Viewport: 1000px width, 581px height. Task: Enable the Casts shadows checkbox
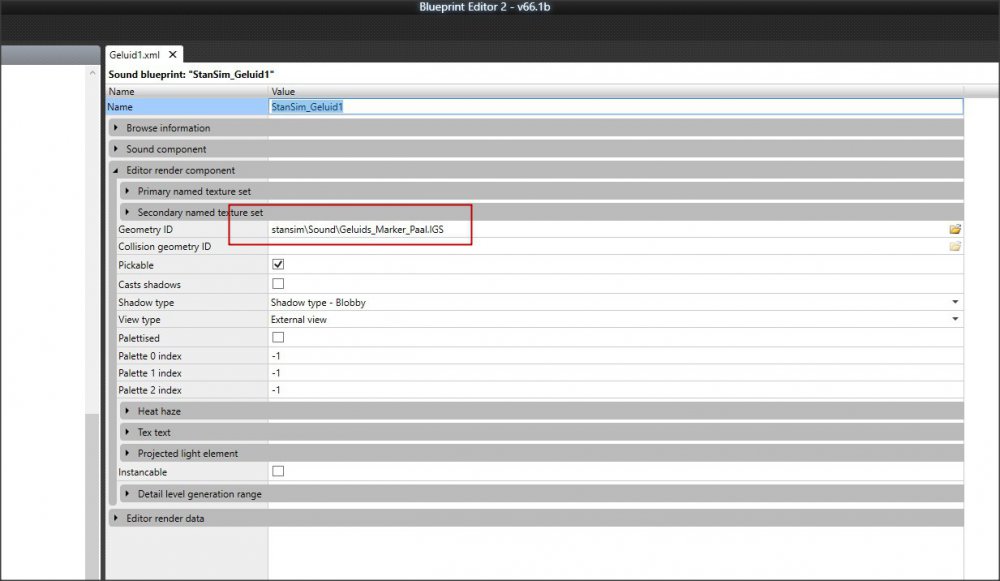coord(278,284)
